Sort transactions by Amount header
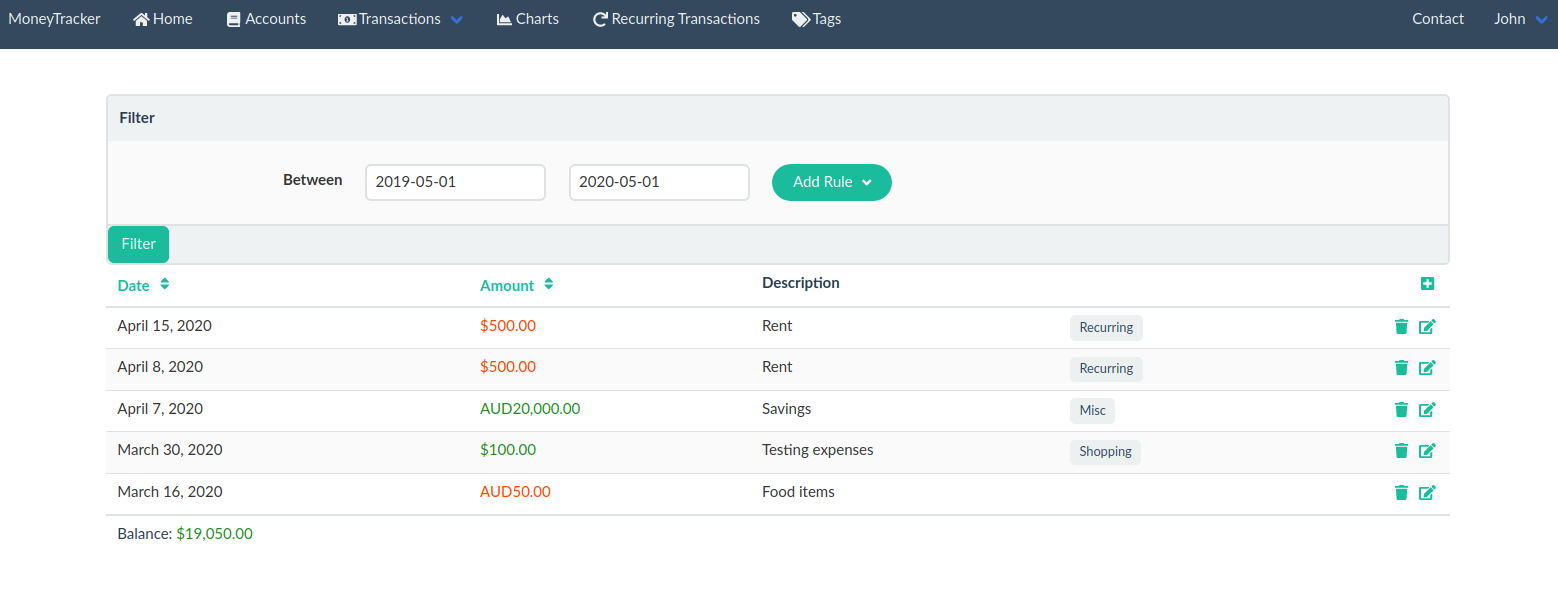The width and height of the screenshot is (1558, 592). [507, 285]
